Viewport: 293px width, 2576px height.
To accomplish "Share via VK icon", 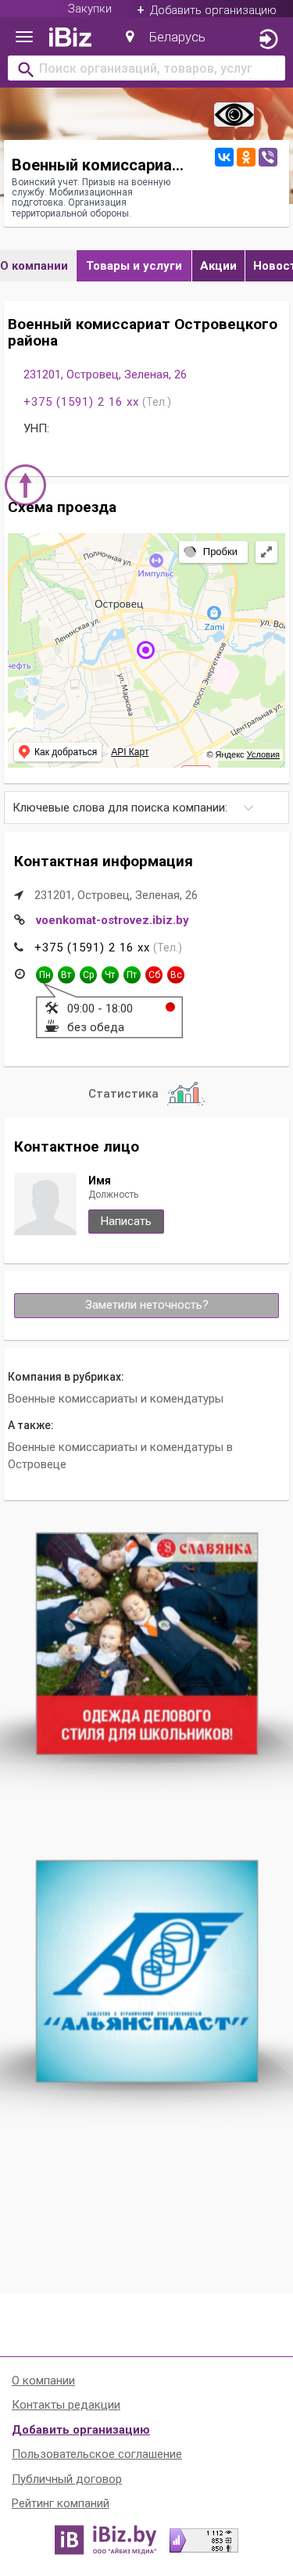I will [x=224, y=157].
